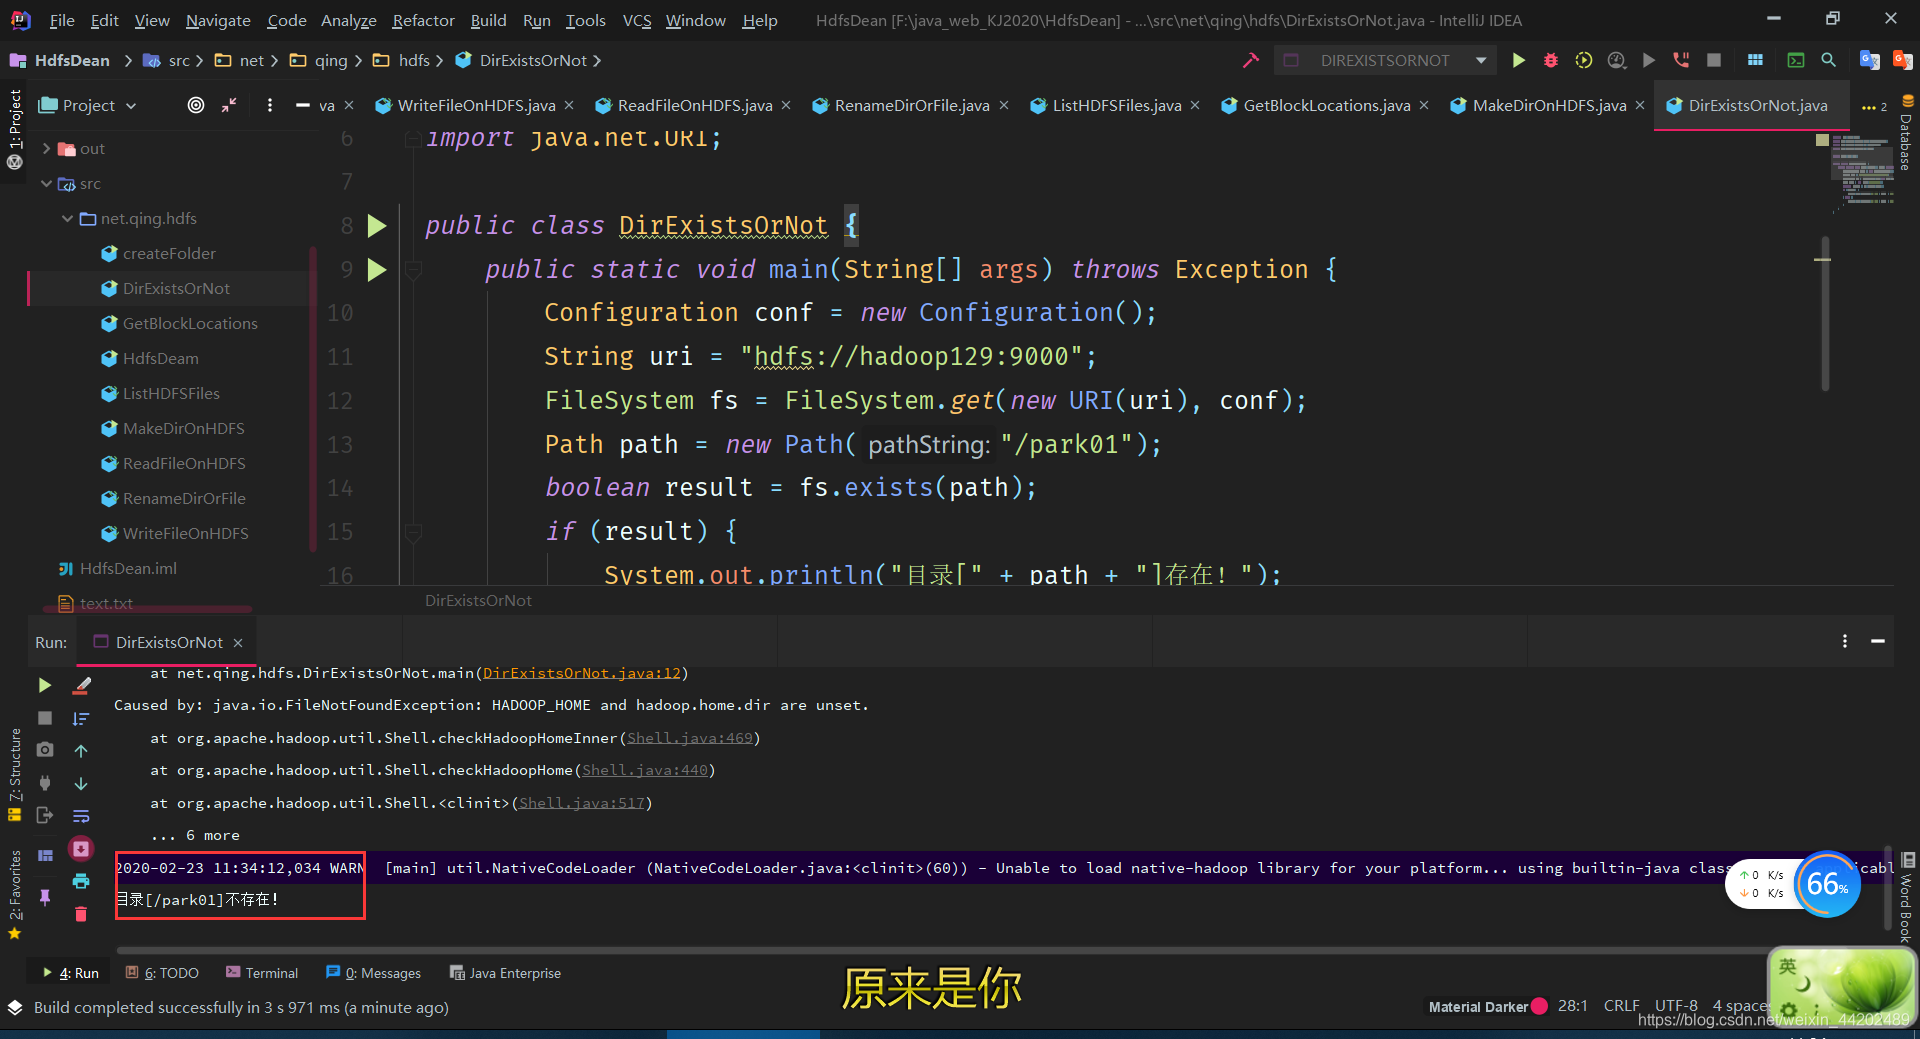Image resolution: width=1920 pixels, height=1039 pixels.
Task: Switch to WriteFileOnHDFS.java tab
Action: [476, 105]
